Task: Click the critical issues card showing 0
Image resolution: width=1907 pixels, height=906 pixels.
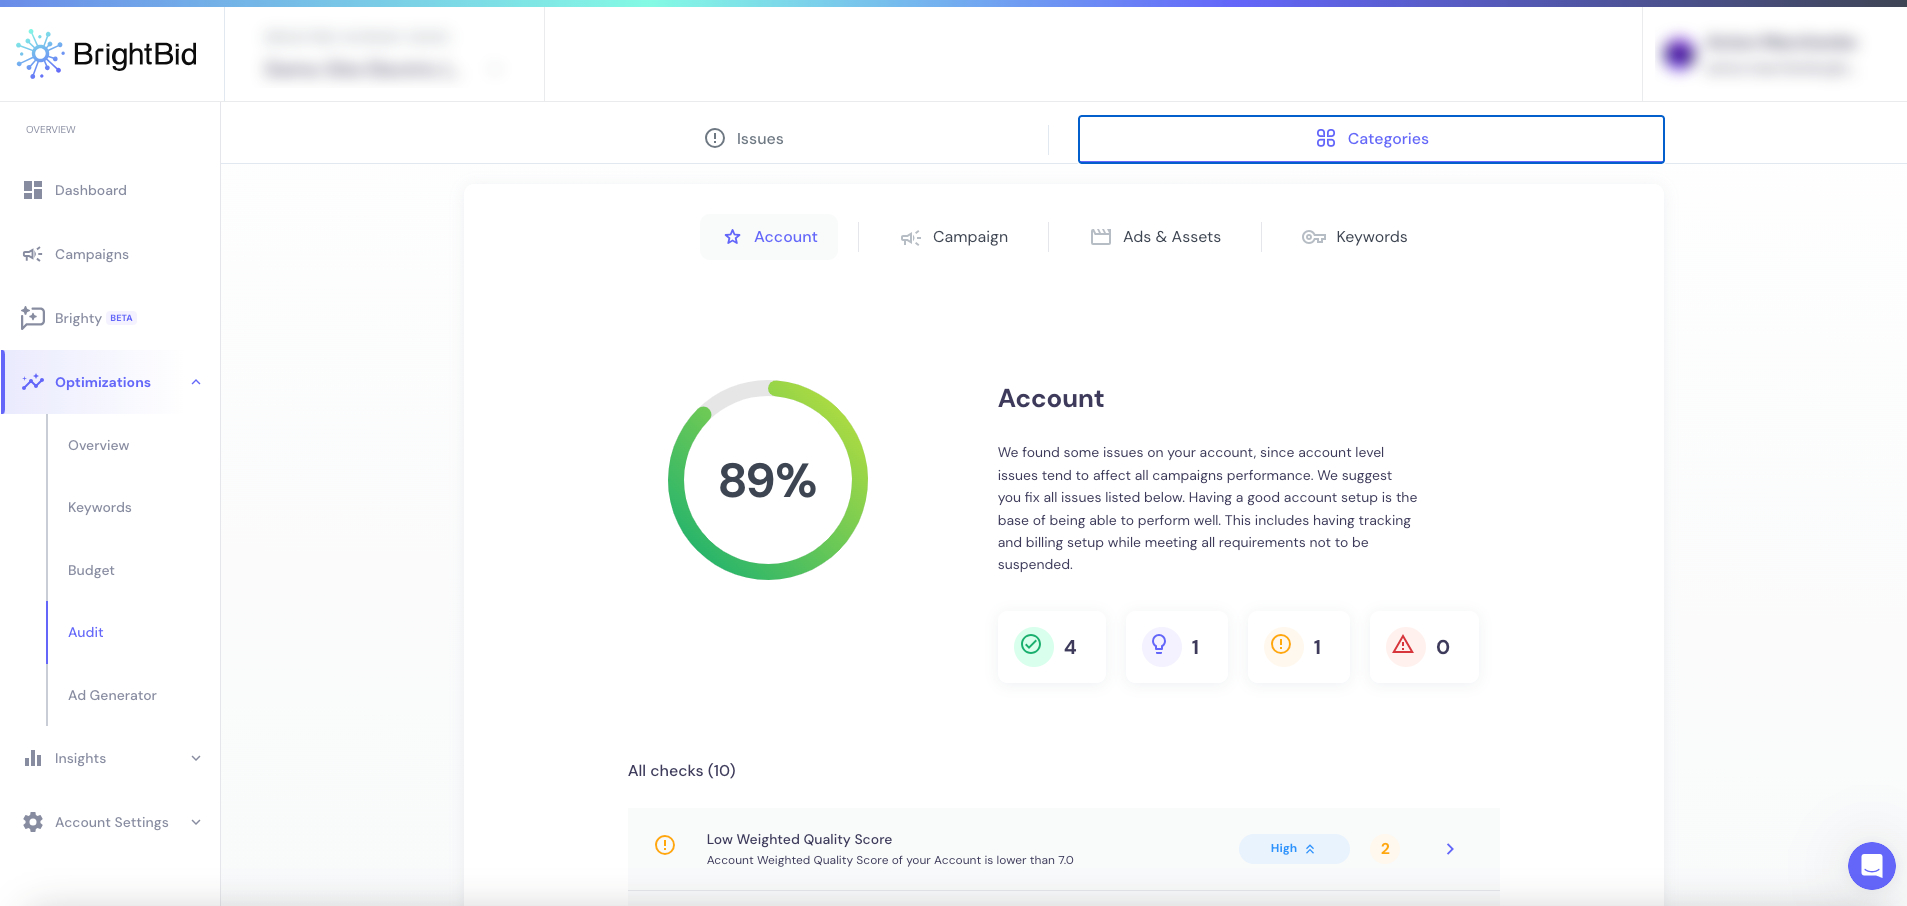Action: click(1424, 647)
